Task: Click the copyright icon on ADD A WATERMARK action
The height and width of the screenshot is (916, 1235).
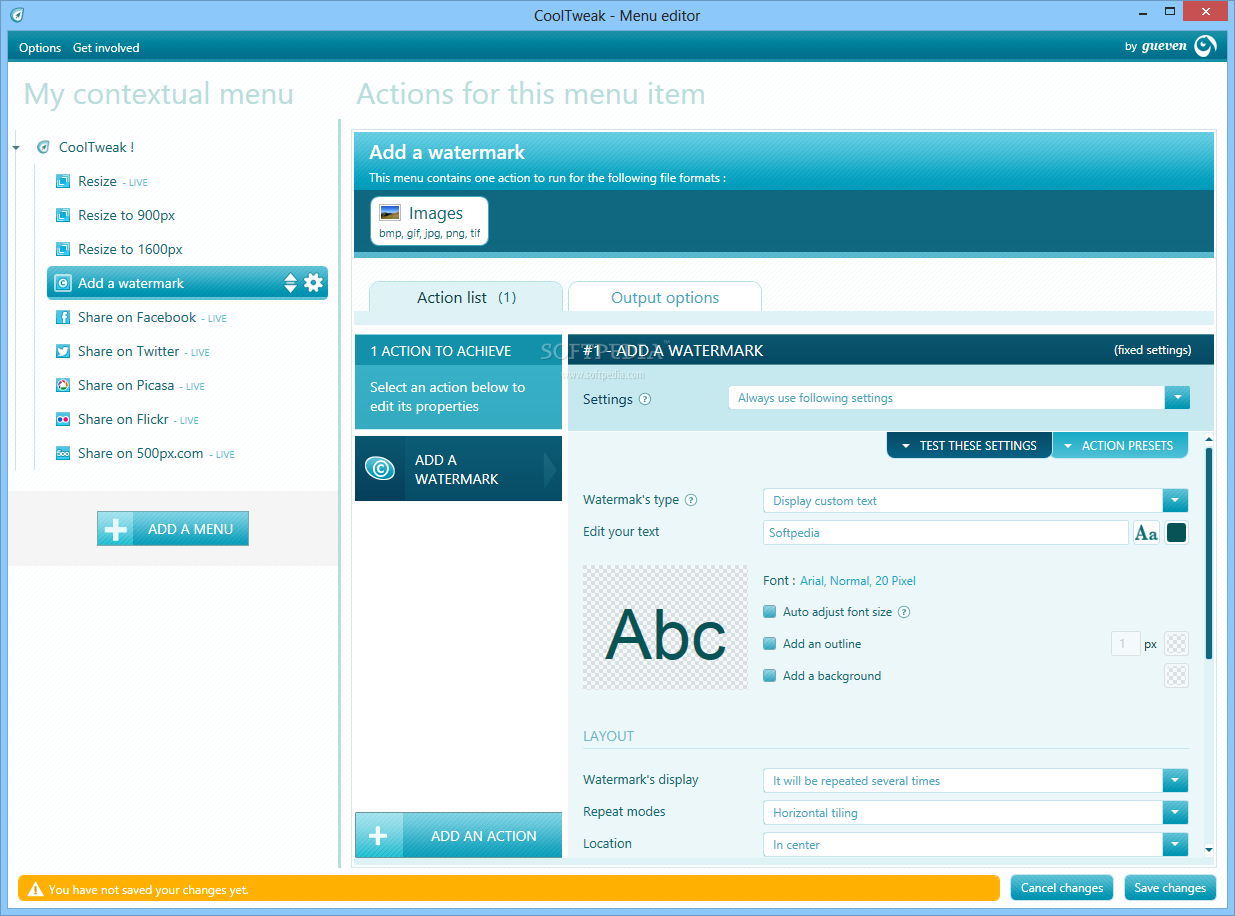Action: (x=380, y=468)
